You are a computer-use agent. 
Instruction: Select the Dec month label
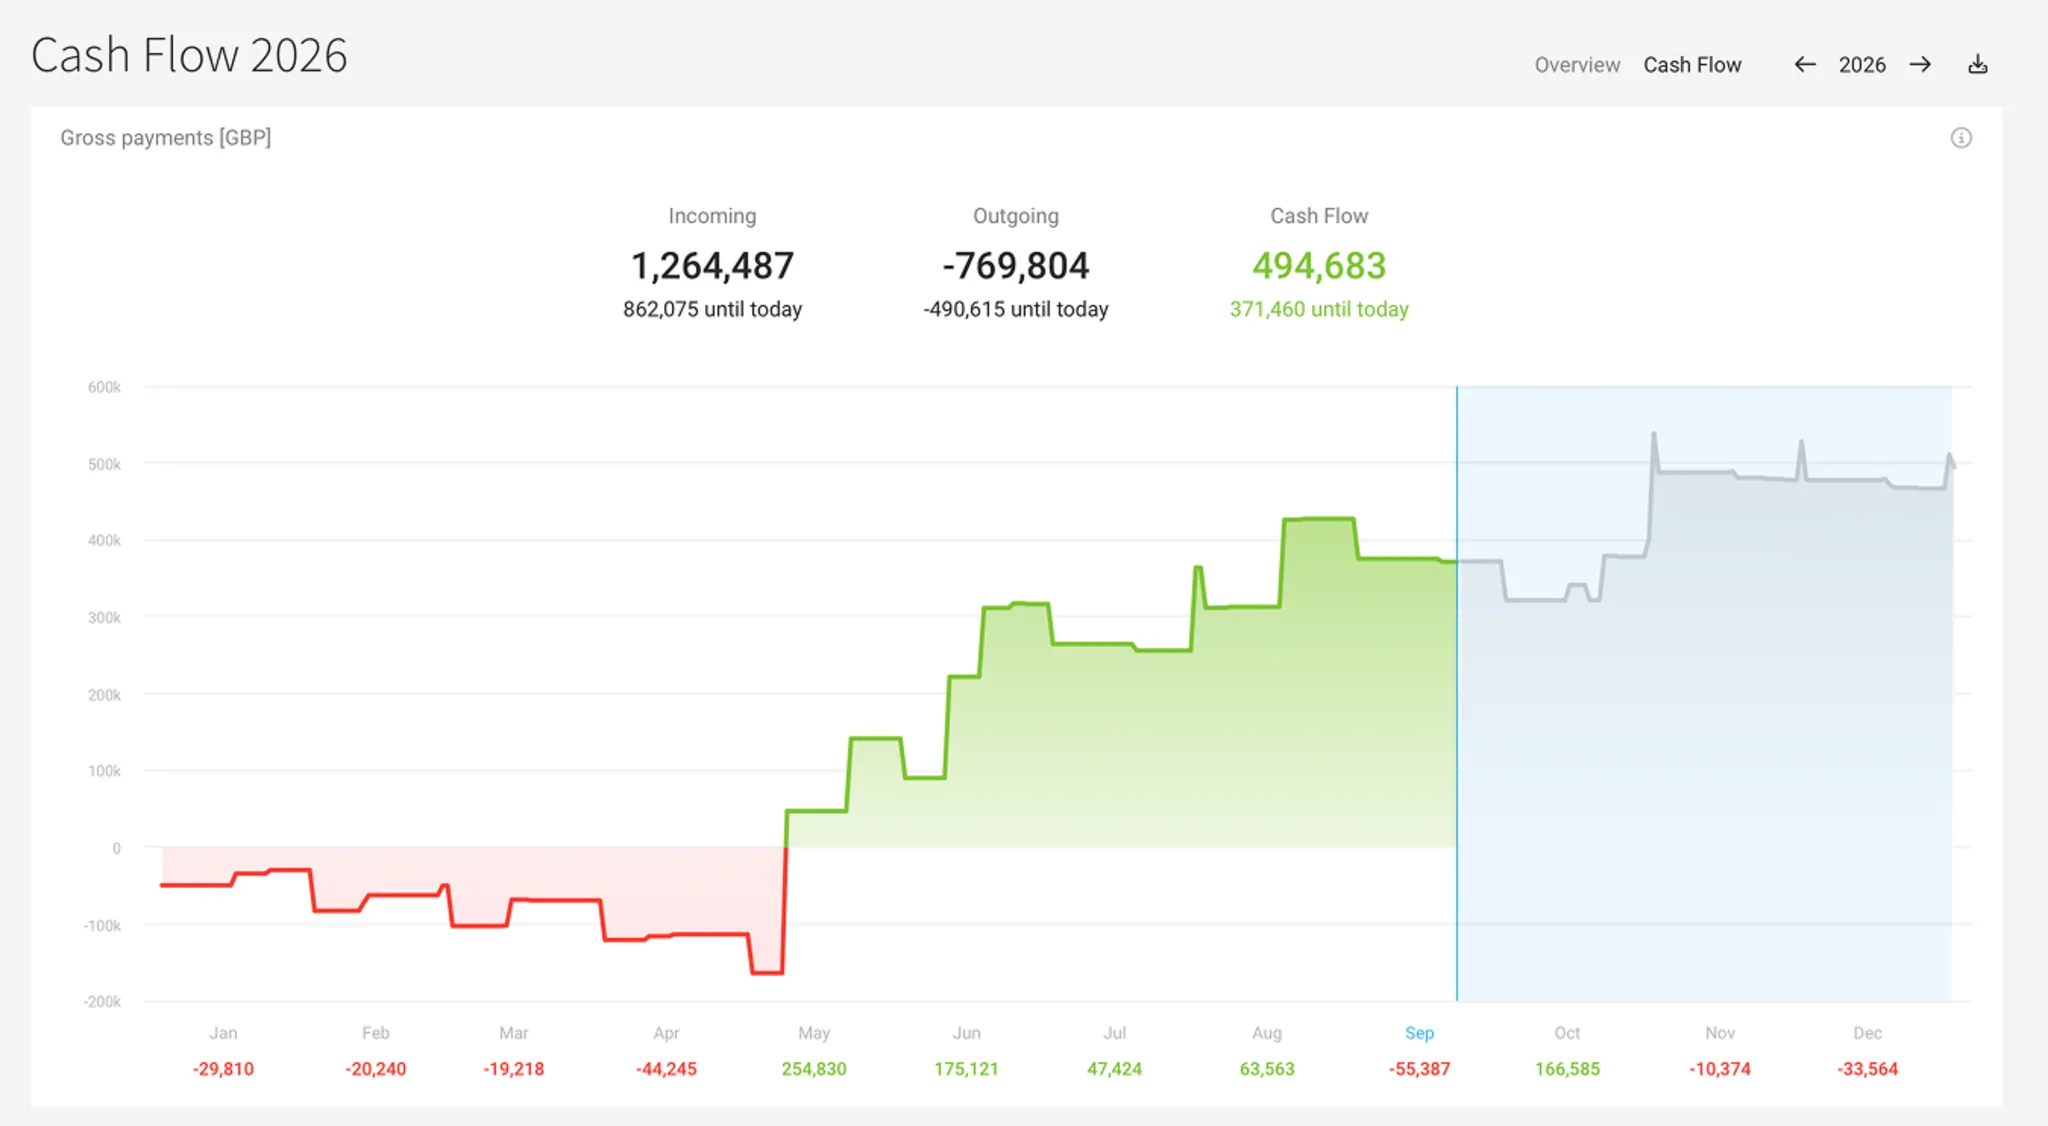coord(1867,1033)
